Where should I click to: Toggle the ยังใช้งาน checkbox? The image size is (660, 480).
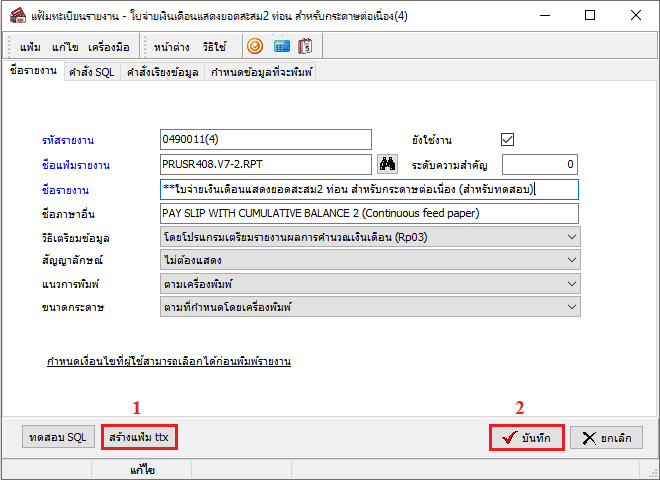pyautogui.click(x=507, y=140)
